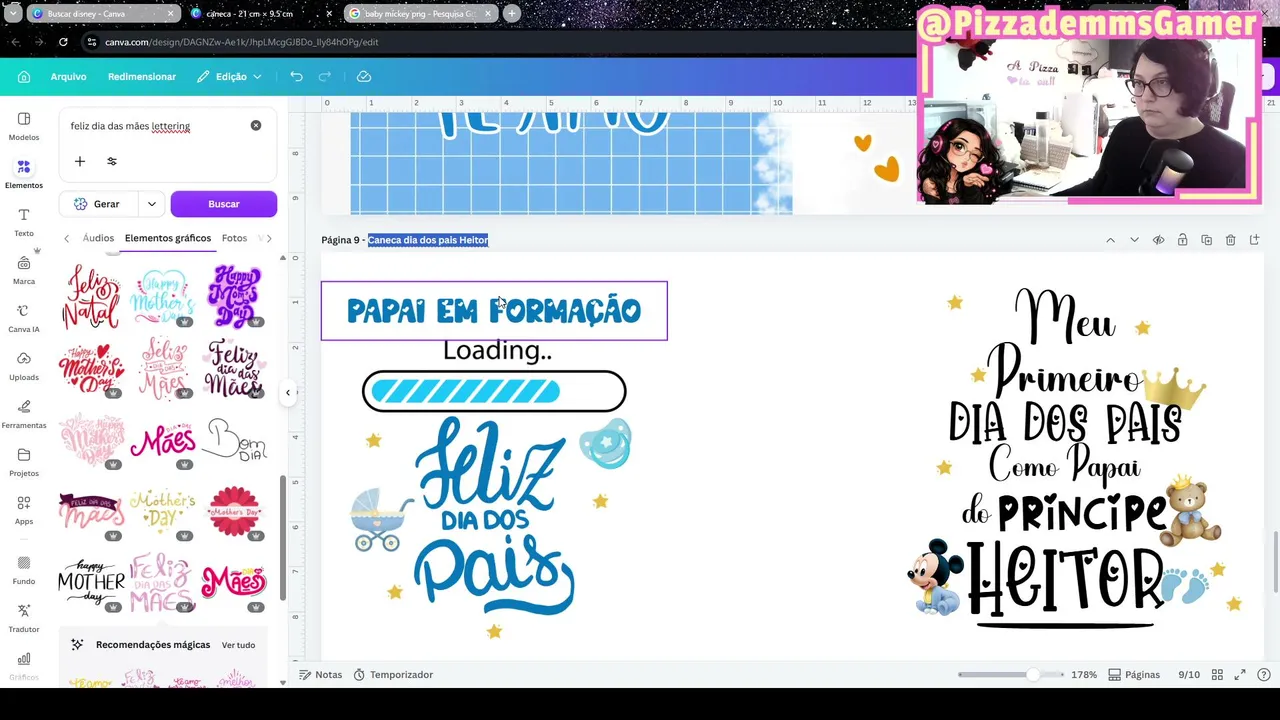Select the Elementos gráficos tab
This screenshot has height=720, width=1280.
click(168, 238)
